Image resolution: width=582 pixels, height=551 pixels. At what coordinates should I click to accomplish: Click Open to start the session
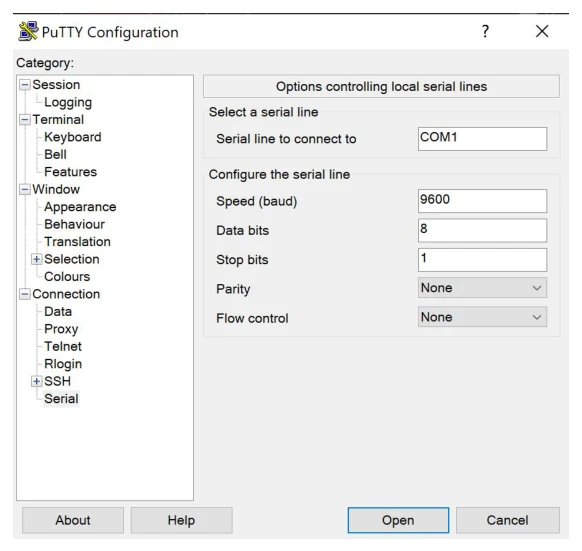398,520
